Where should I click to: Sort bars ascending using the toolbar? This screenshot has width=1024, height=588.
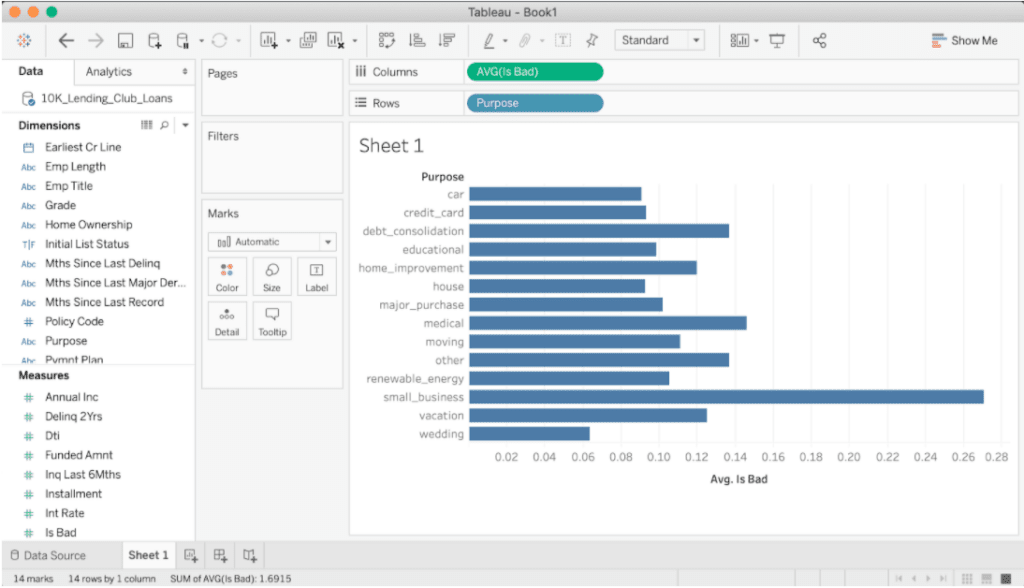417,41
